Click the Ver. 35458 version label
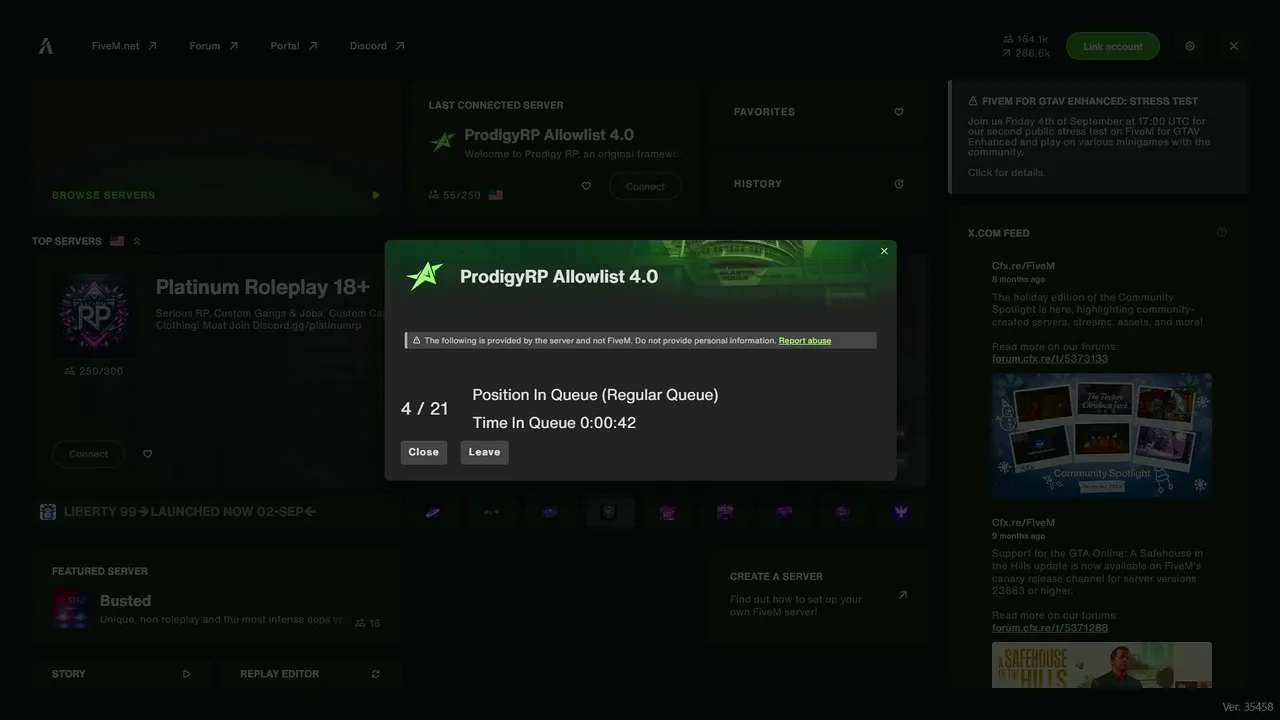Screen dimensions: 1280x720 (x=1248, y=707)
